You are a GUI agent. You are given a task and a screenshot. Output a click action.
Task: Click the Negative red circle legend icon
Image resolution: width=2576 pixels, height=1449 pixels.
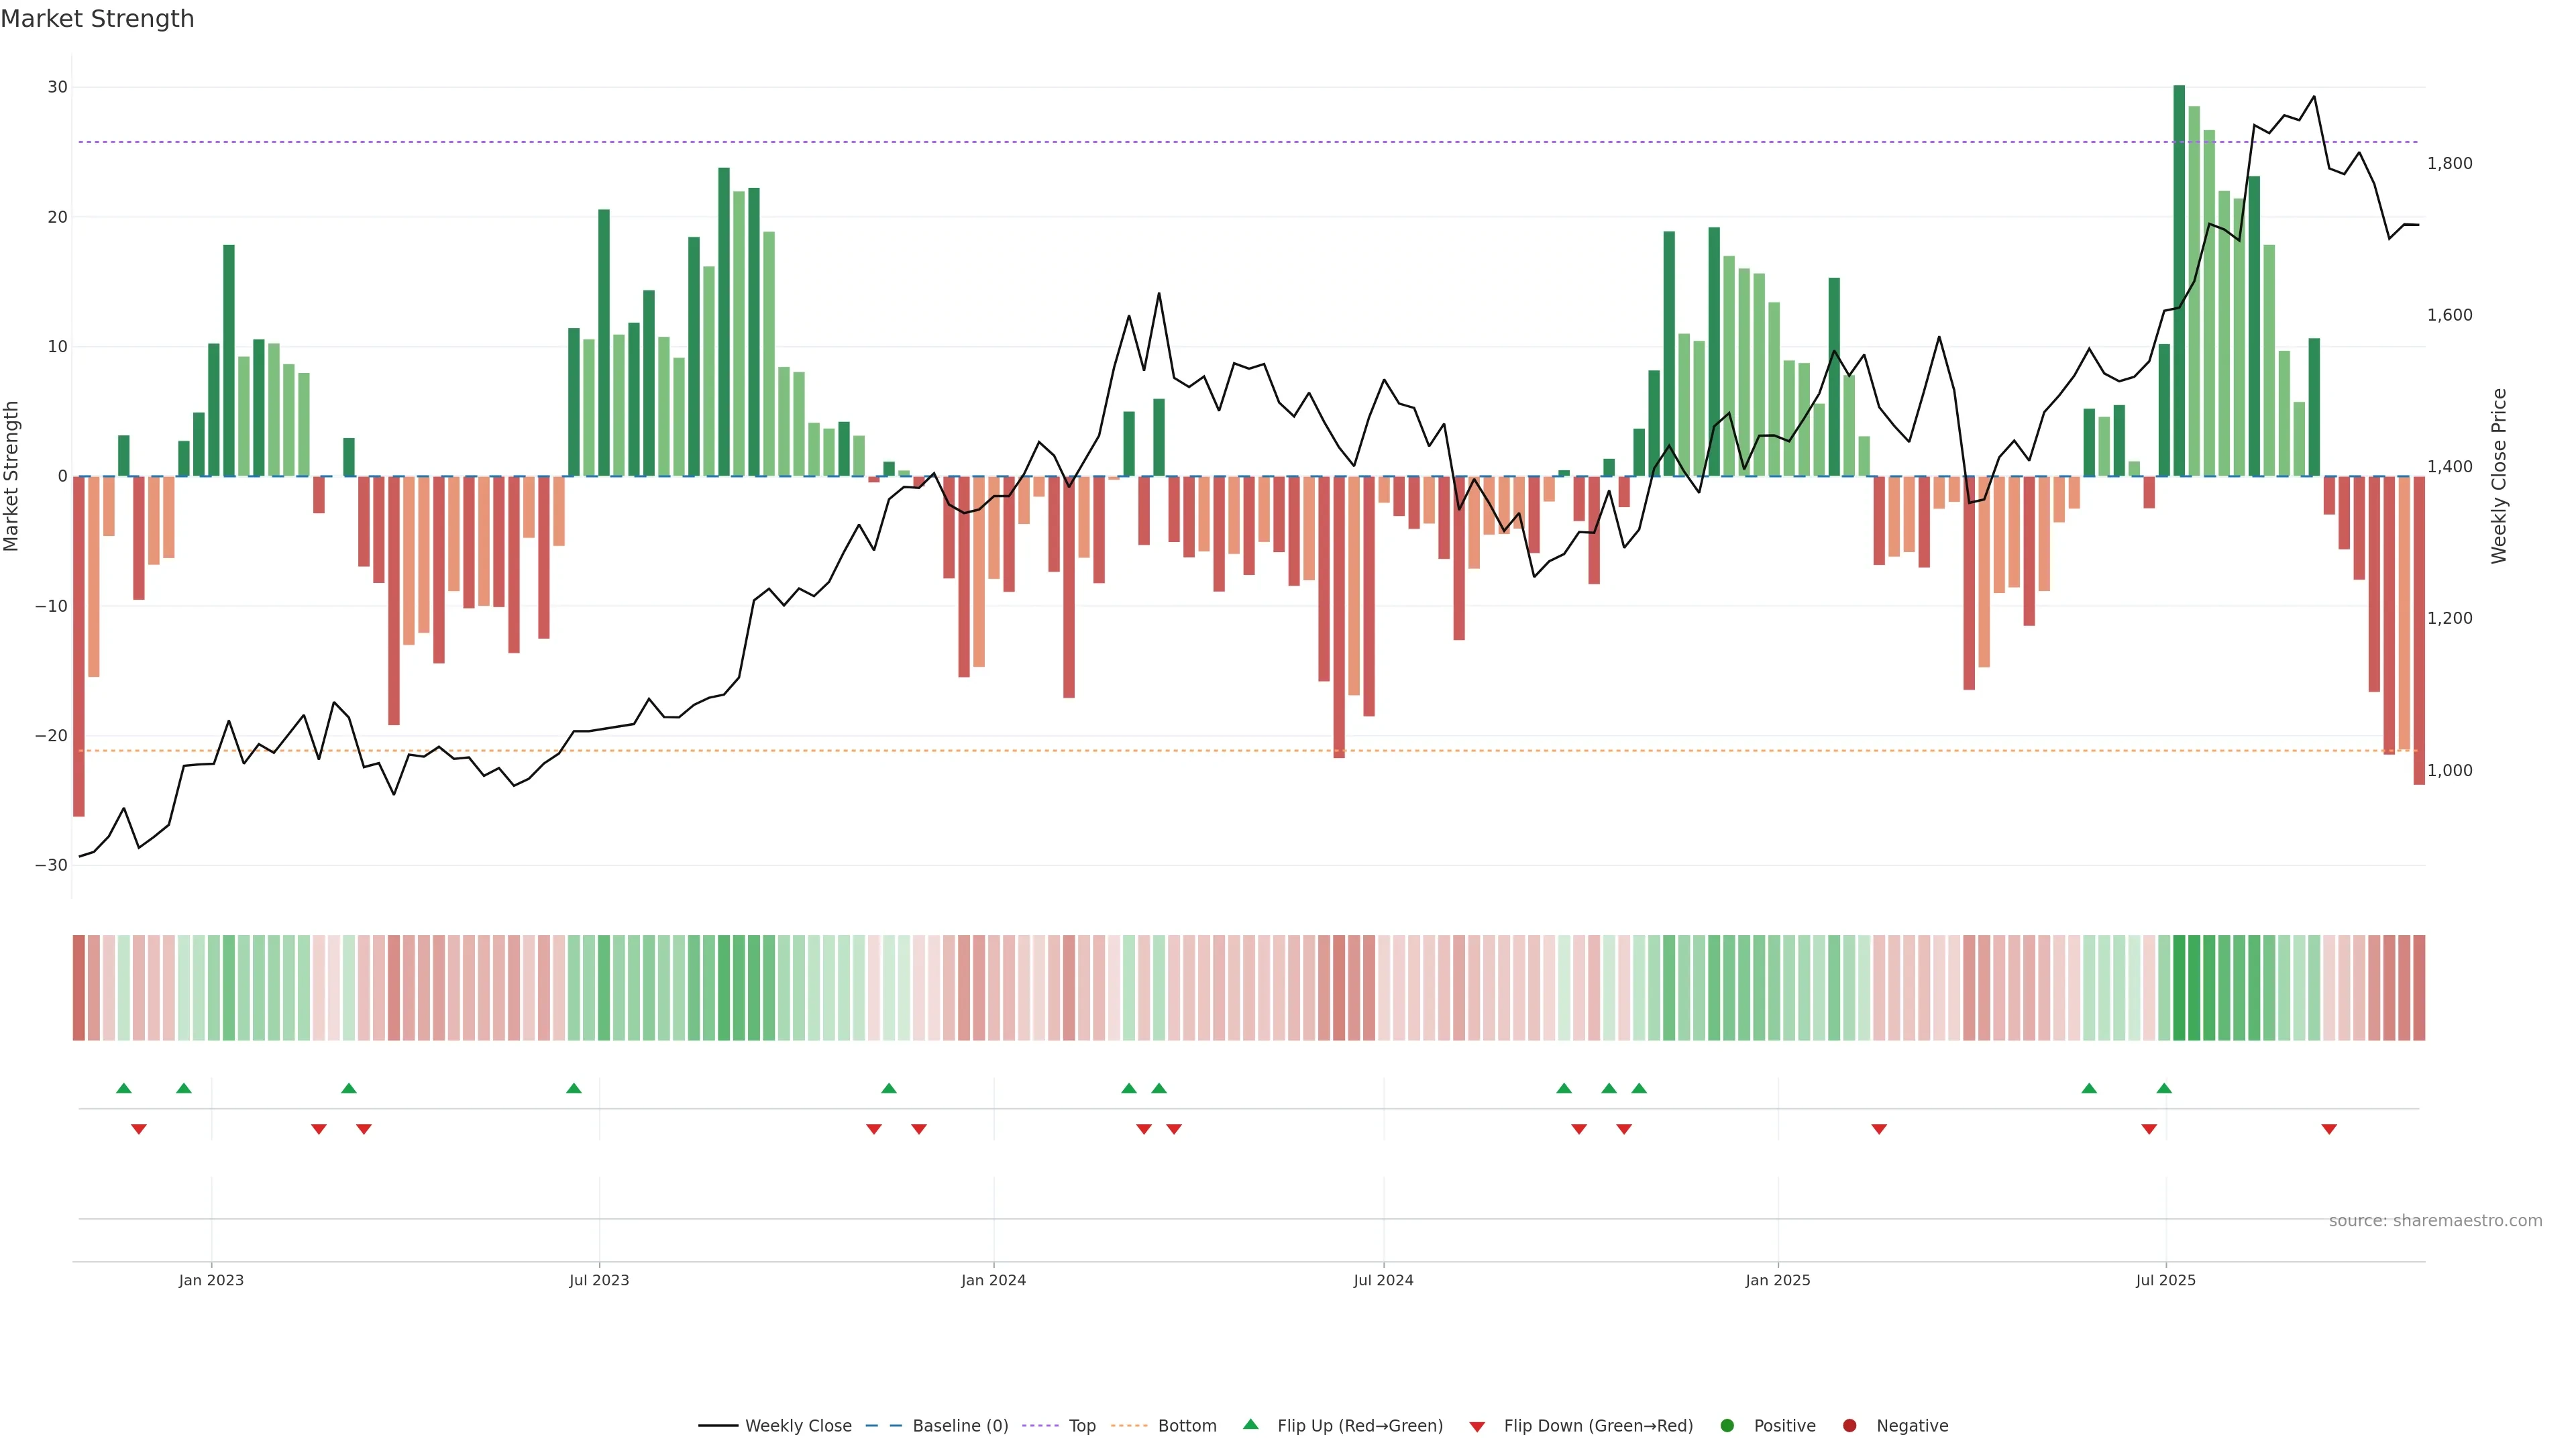point(1849,1425)
